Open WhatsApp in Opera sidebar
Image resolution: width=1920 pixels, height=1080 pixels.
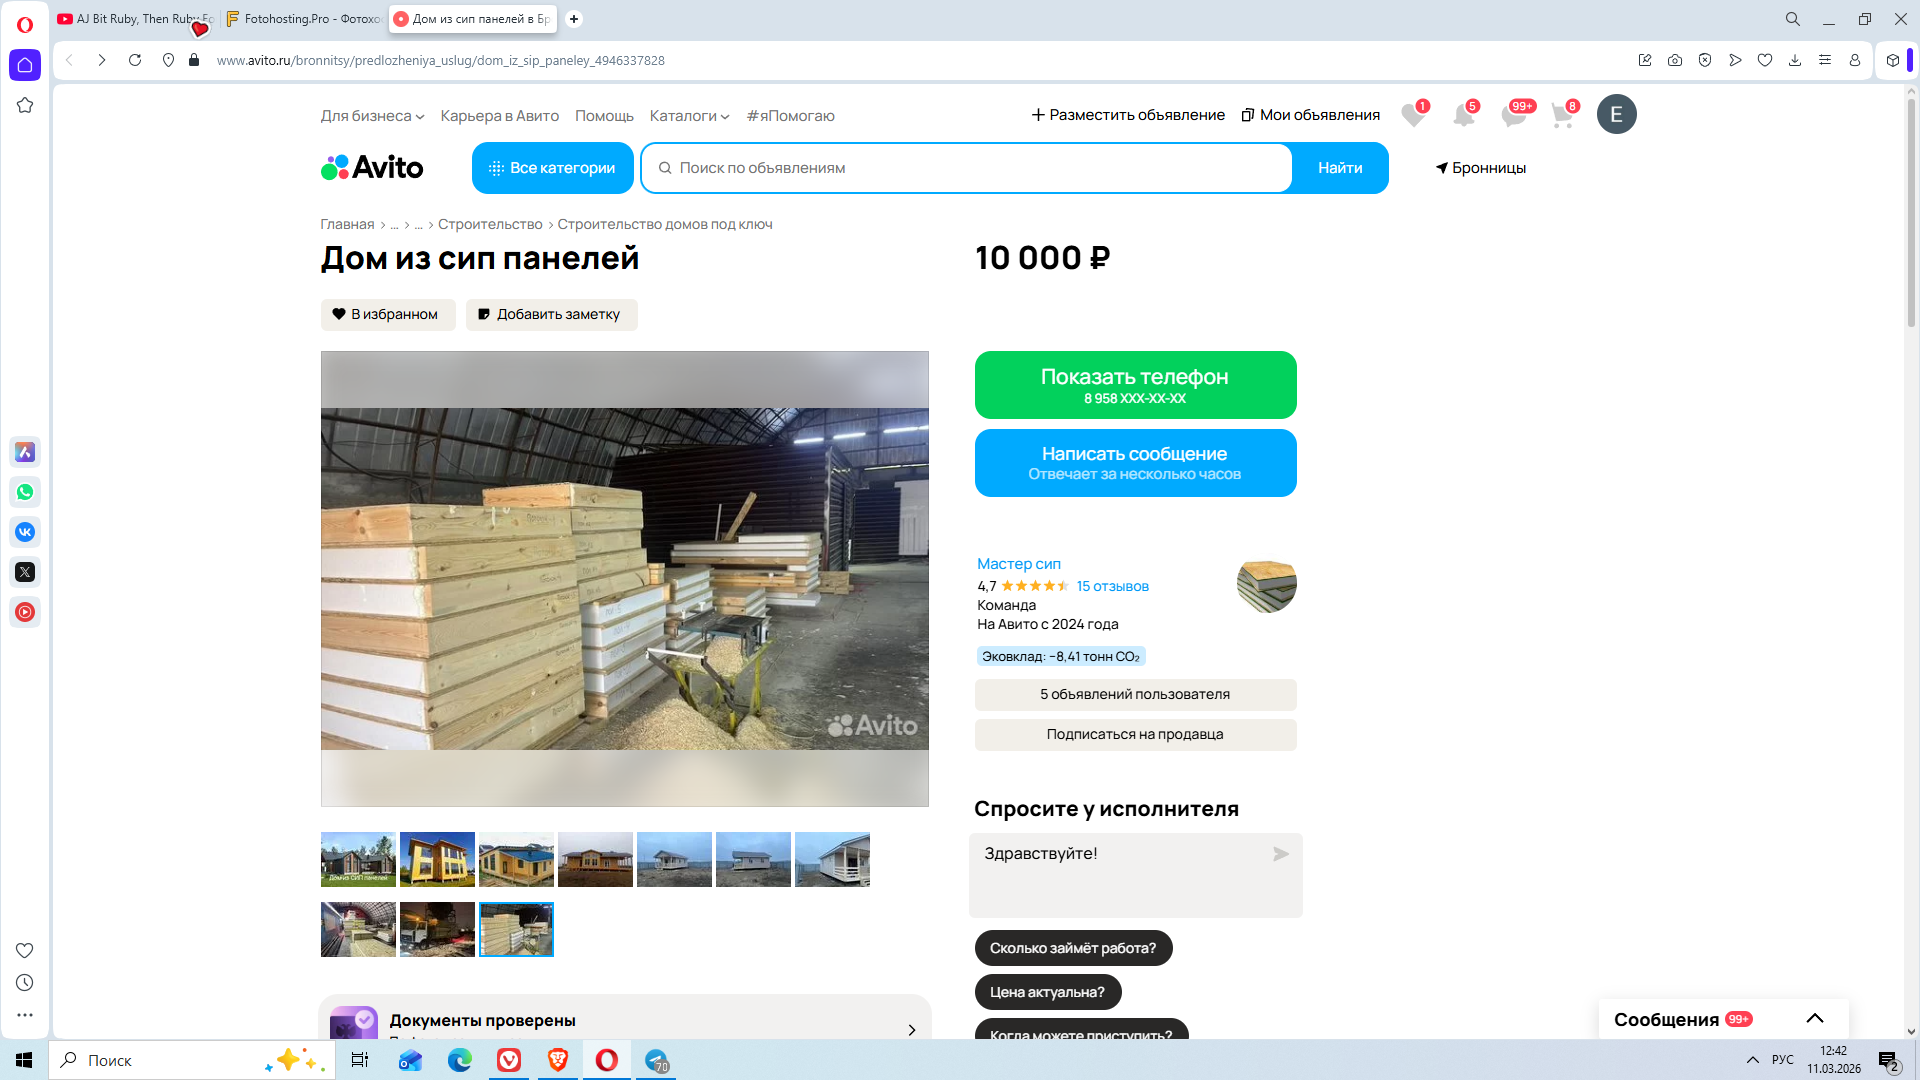25,492
